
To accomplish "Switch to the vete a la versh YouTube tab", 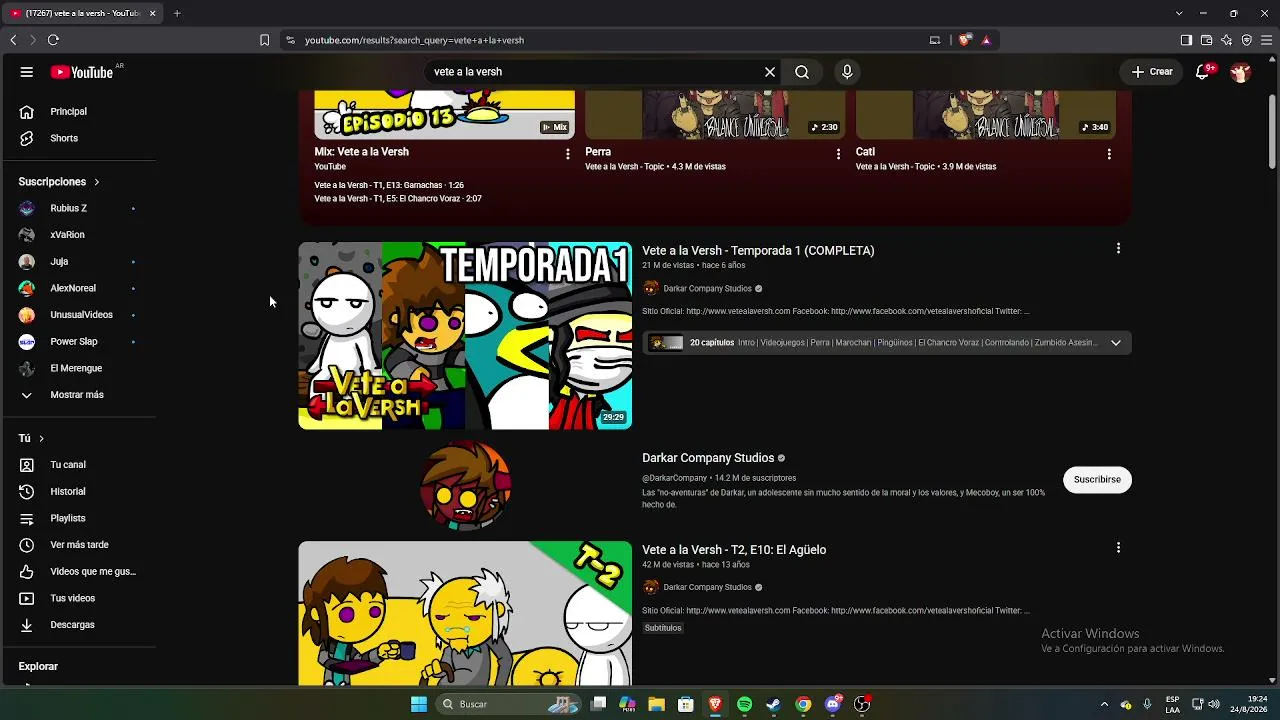I will click(x=83, y=13).
